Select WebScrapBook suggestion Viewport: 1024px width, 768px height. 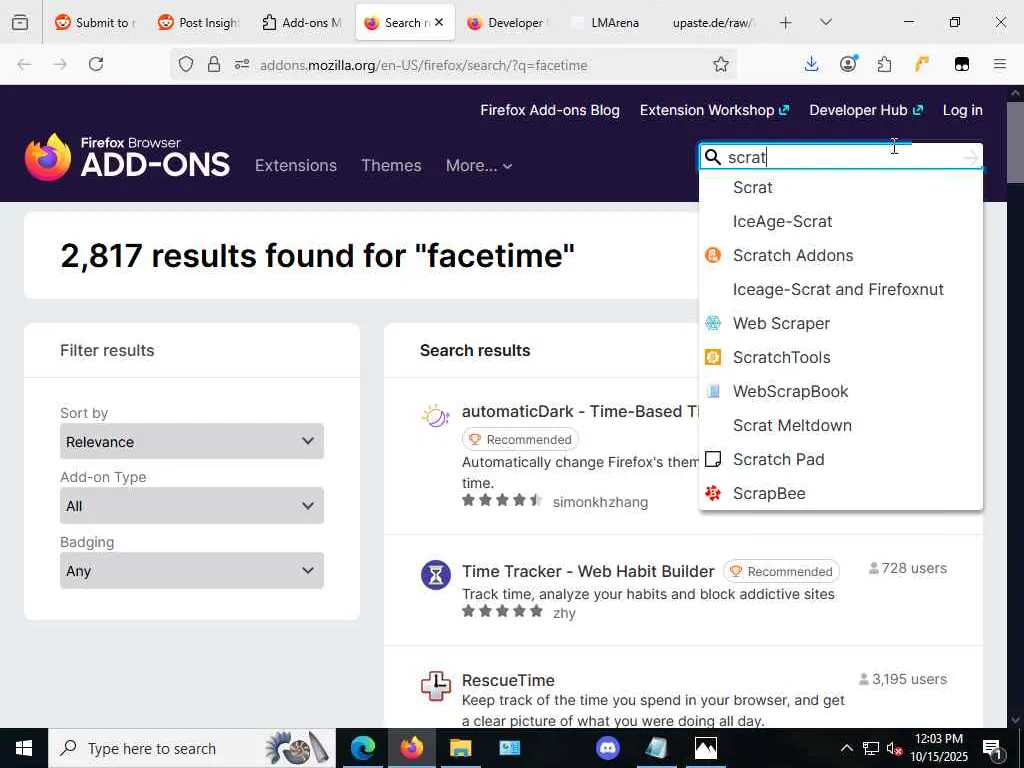(x=840, y=391)
